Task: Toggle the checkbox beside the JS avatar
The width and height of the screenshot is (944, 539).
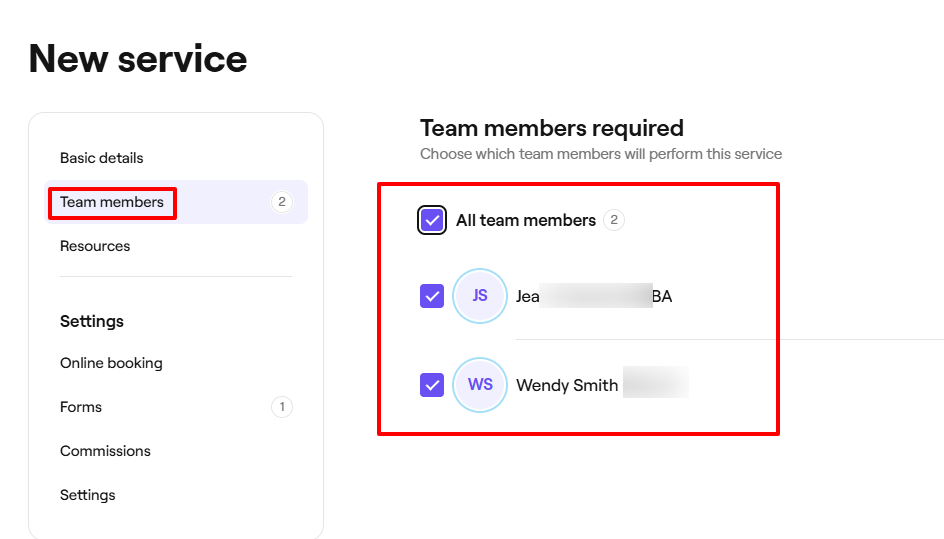Action: pos(432,296)
